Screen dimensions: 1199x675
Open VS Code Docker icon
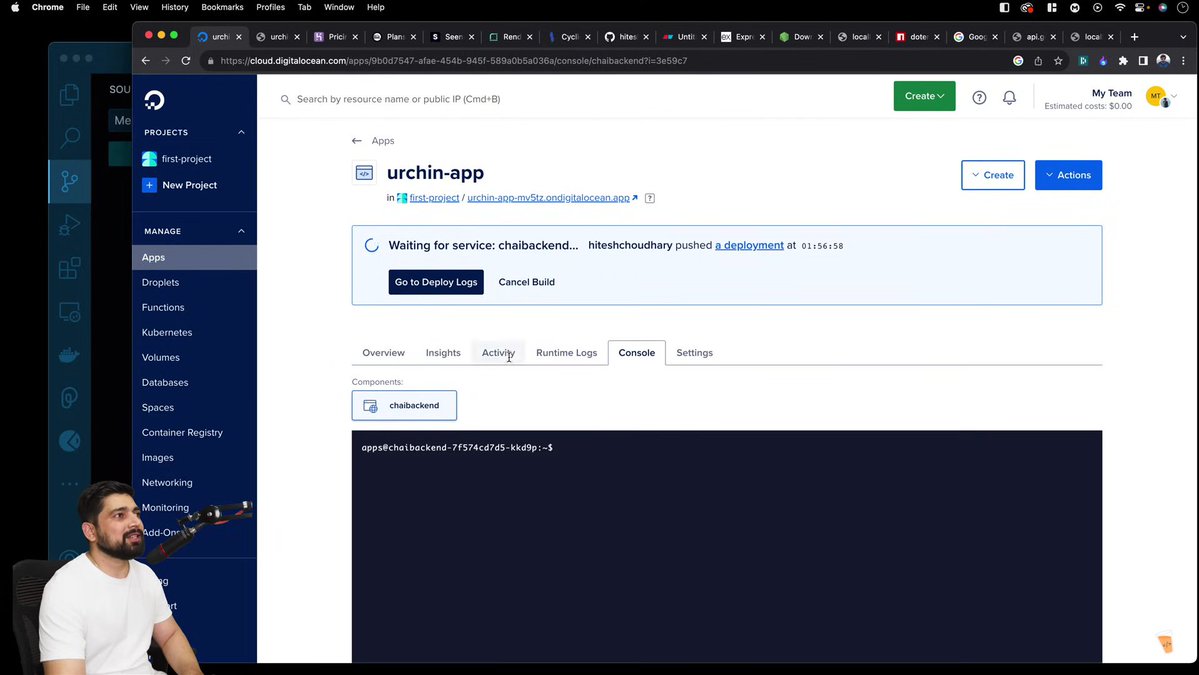click(70, 355)
